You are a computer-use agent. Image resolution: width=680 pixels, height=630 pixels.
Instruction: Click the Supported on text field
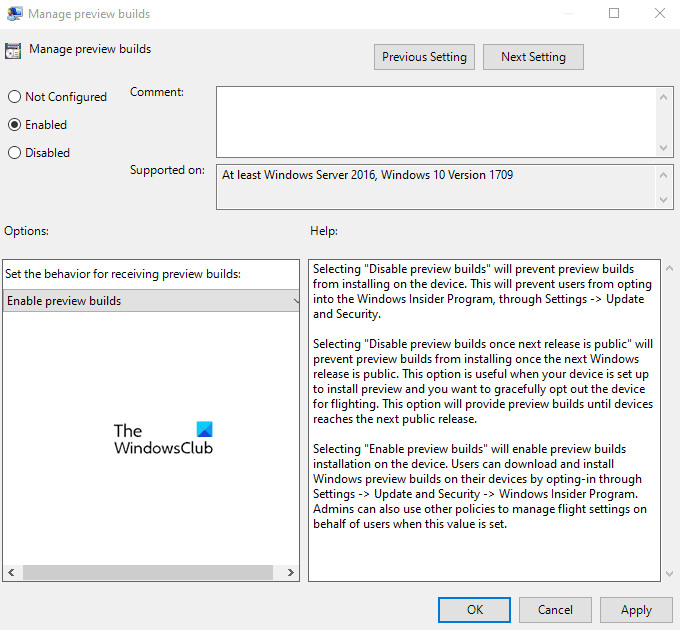tap(436, 187)
